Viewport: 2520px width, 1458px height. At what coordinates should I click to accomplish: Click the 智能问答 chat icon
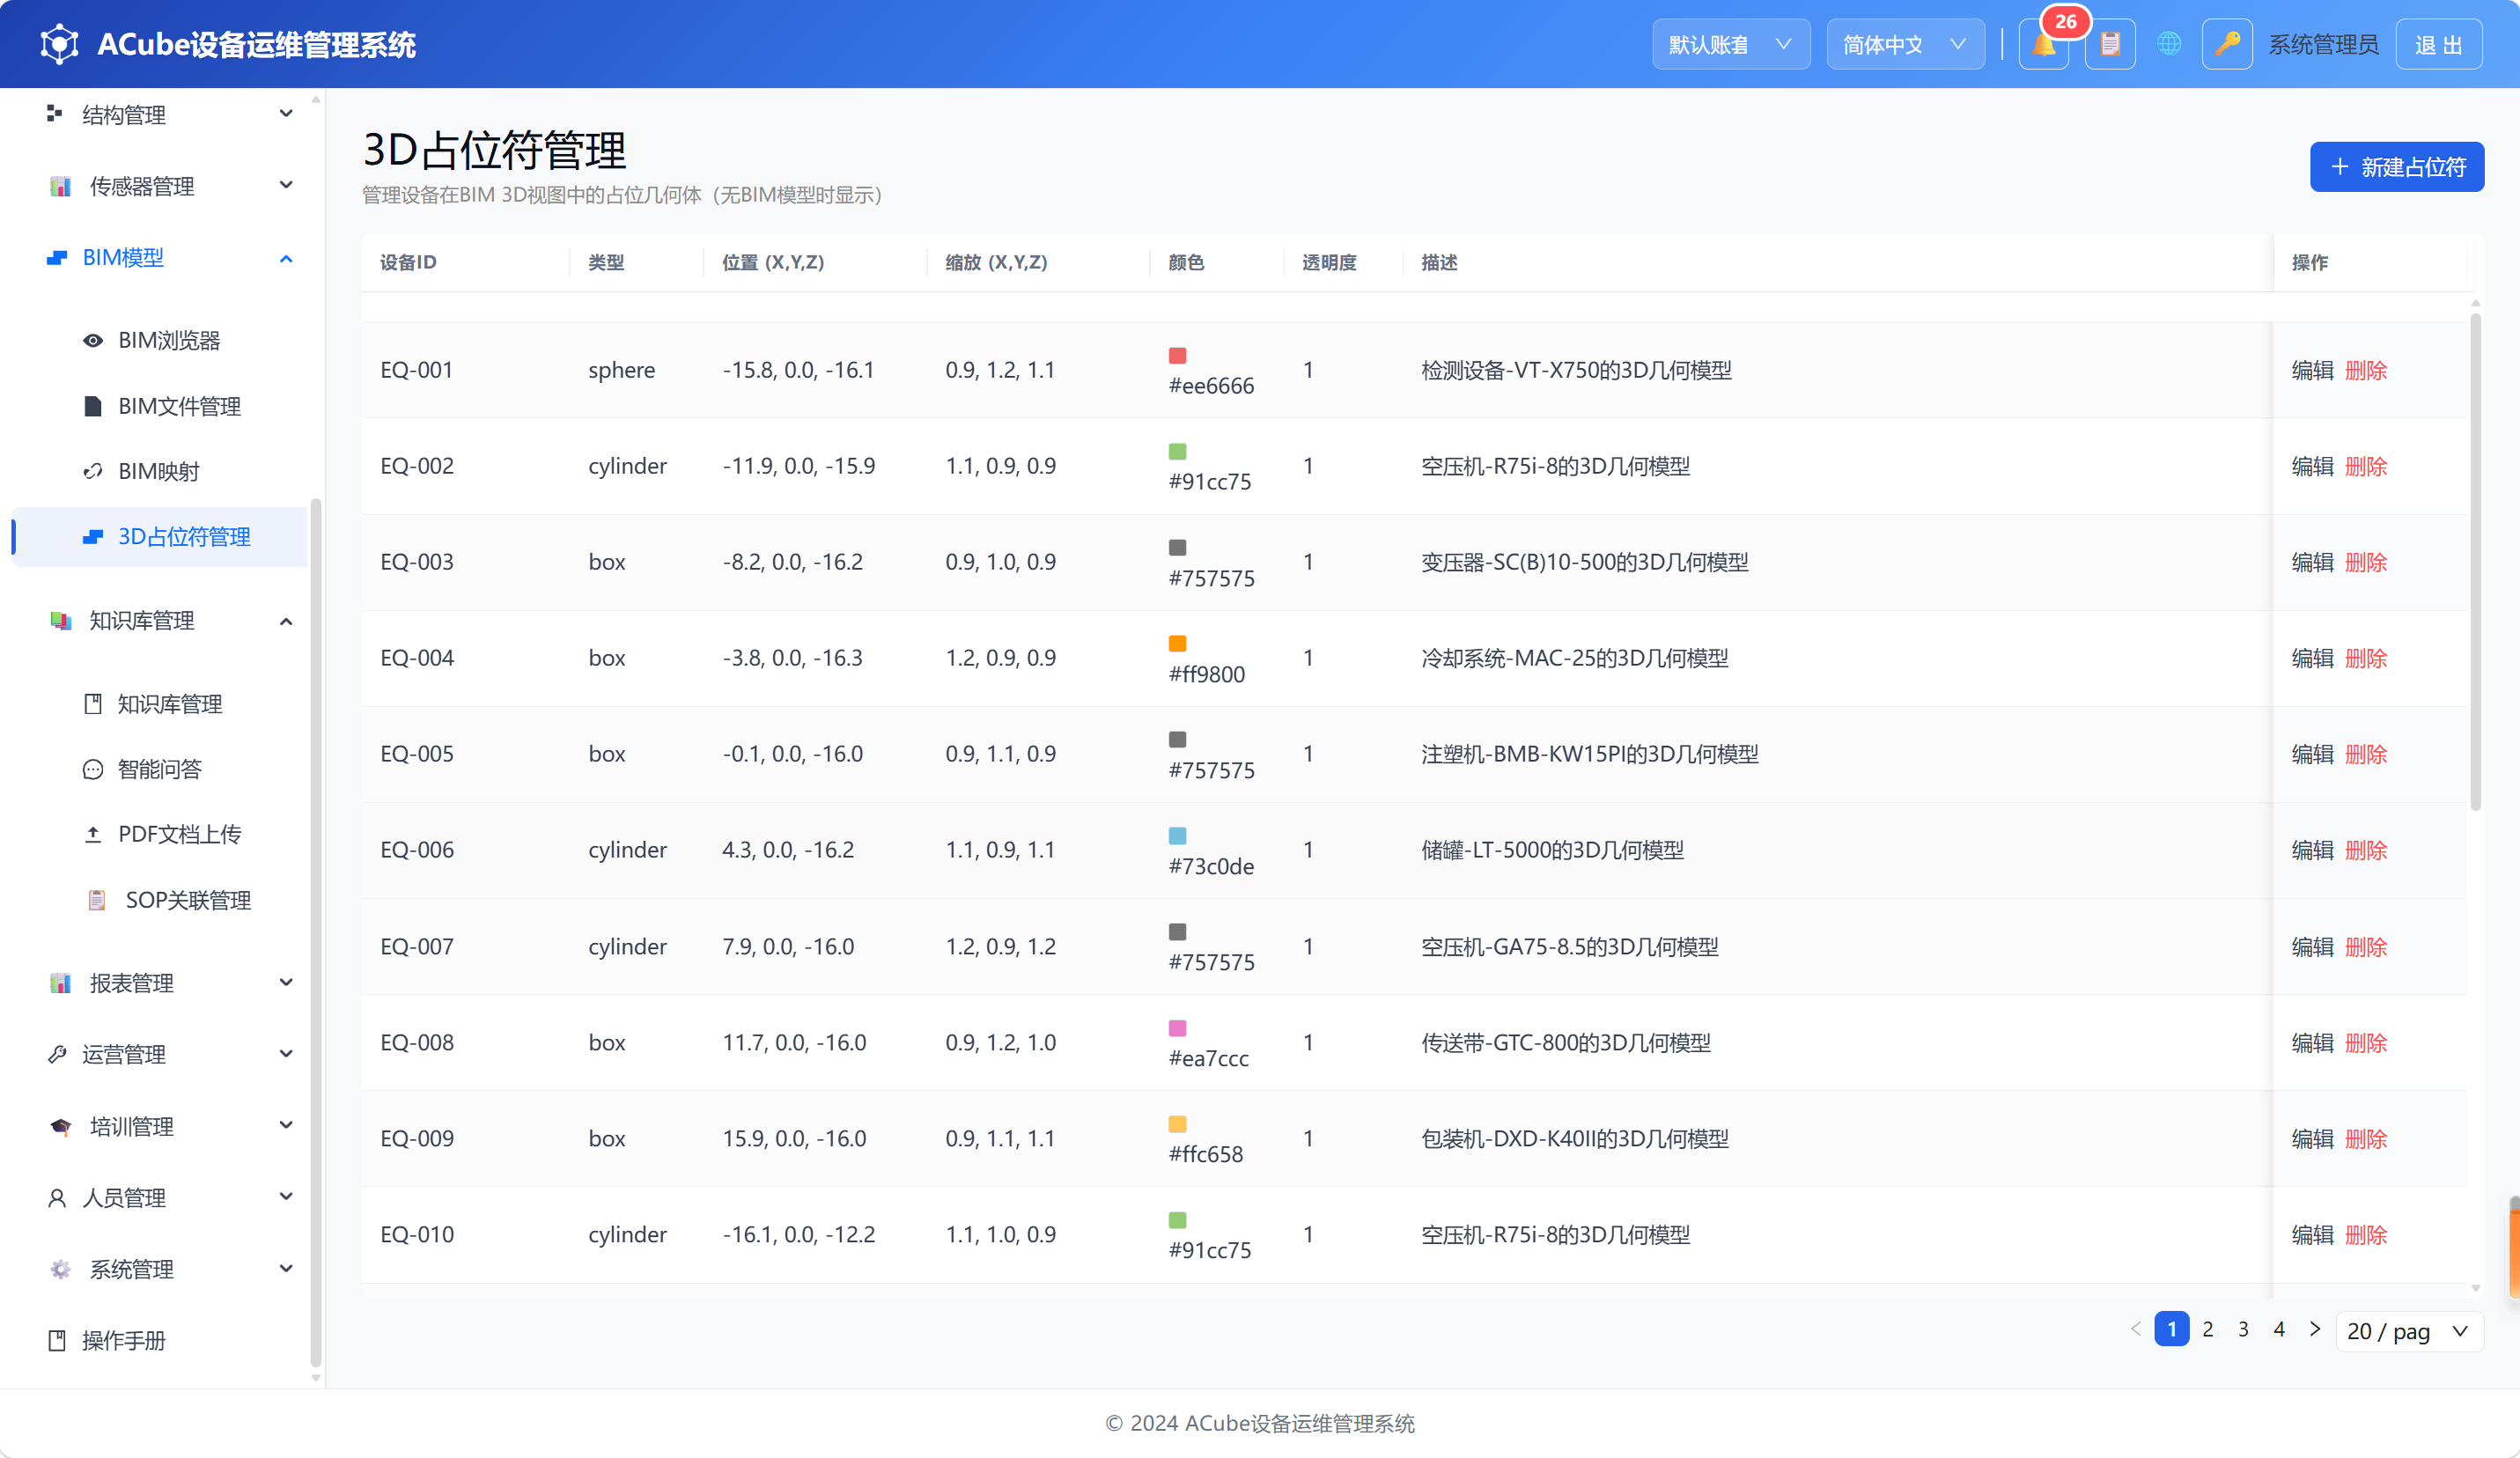pyautogui.click(x=93, y=769)
